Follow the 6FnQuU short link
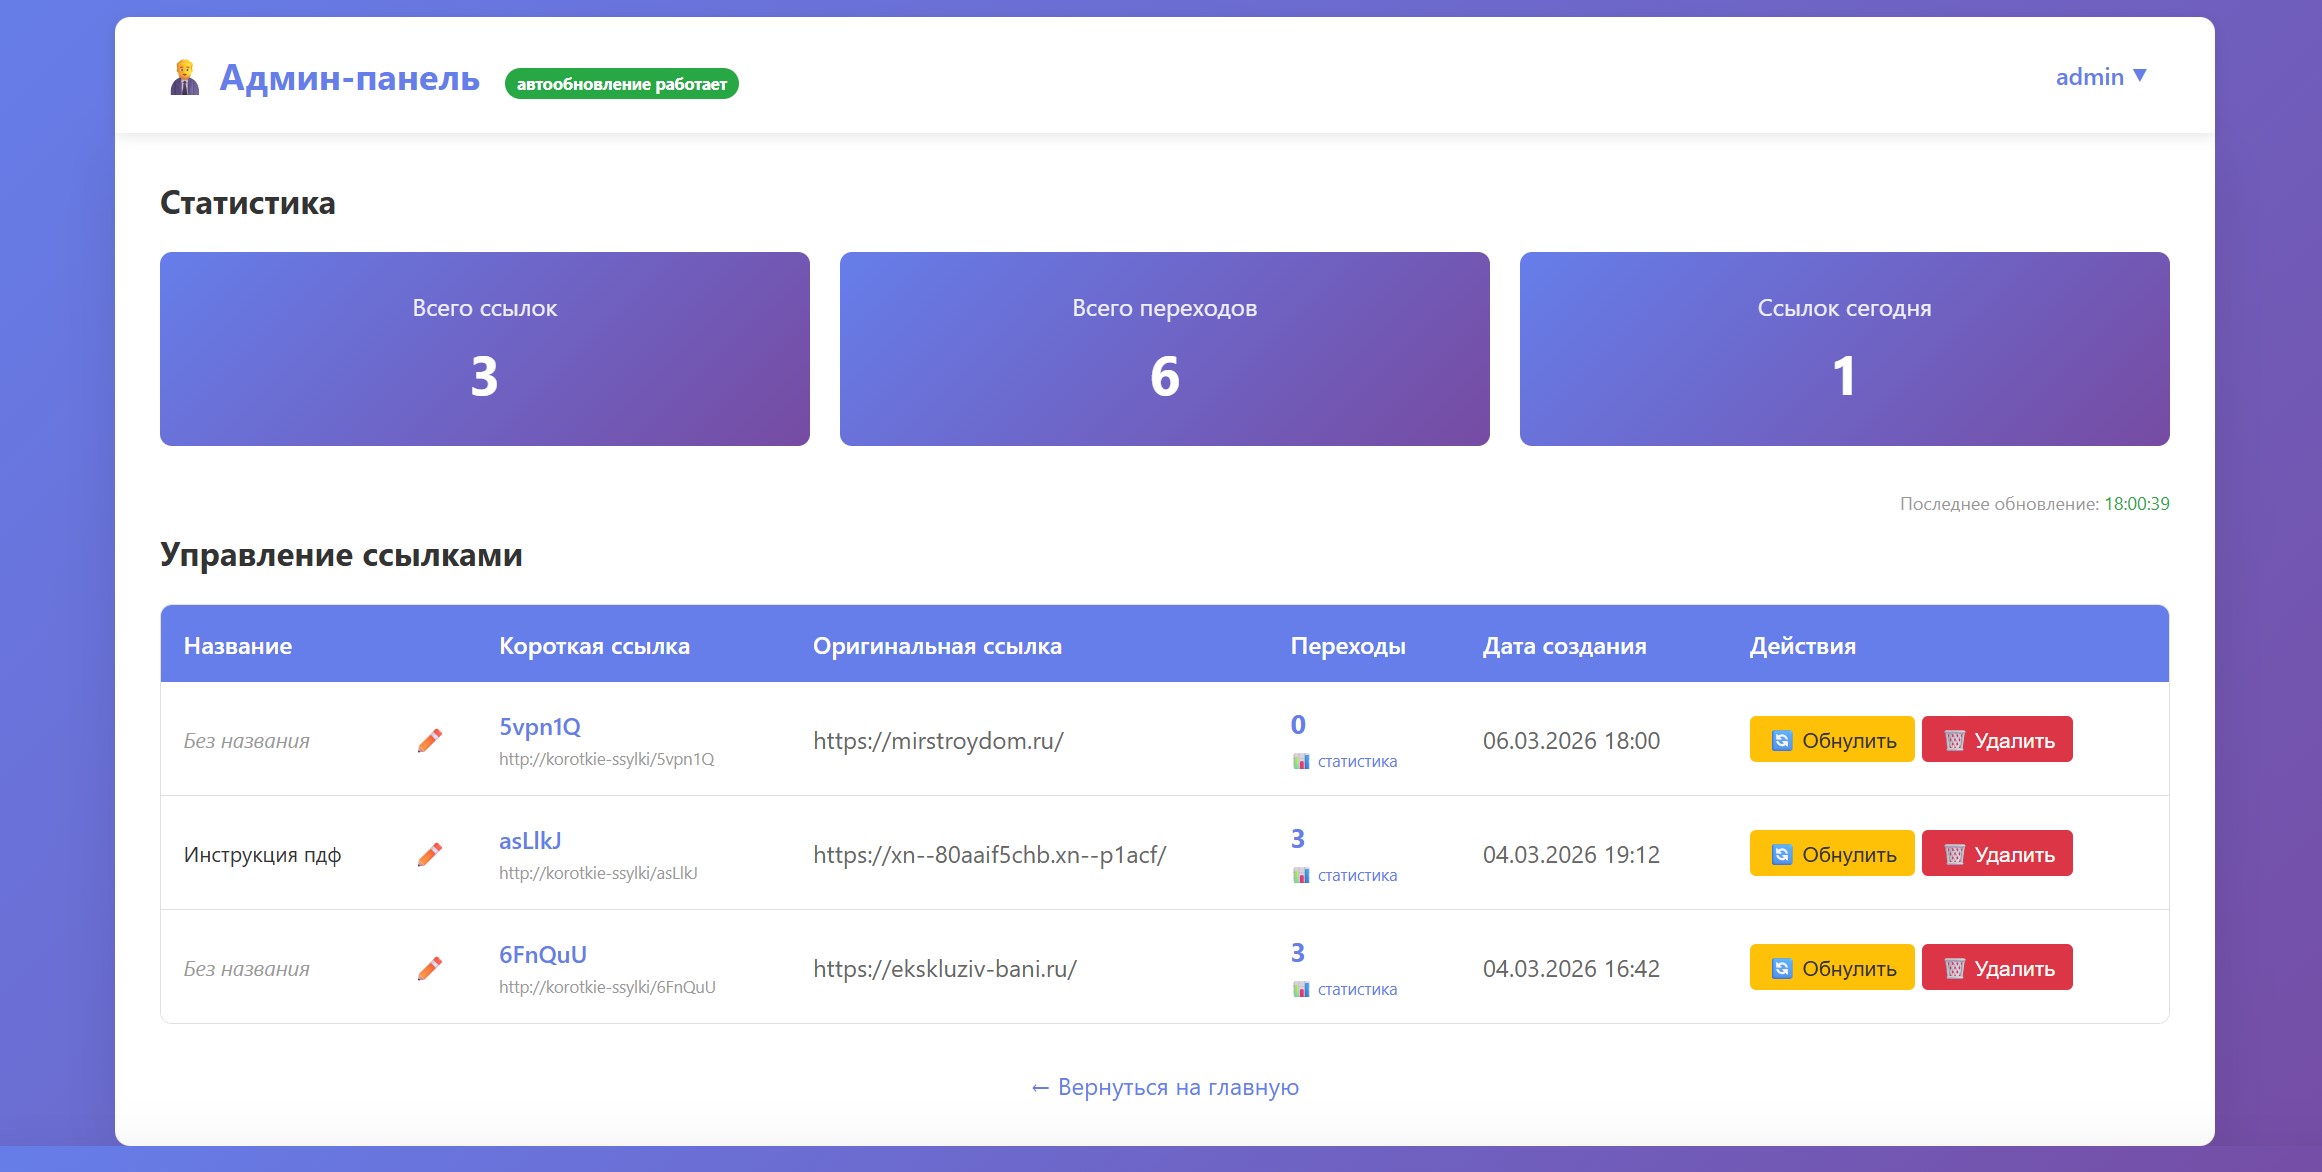This screenshot has width=2322, height=1172. coord(542,955)
